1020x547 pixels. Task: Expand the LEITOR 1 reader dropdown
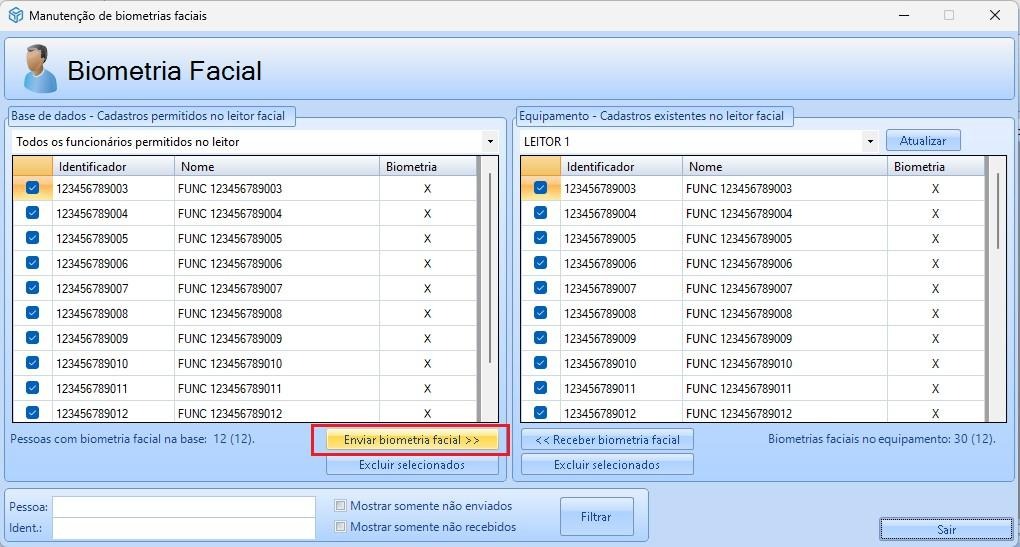[870, 142]
